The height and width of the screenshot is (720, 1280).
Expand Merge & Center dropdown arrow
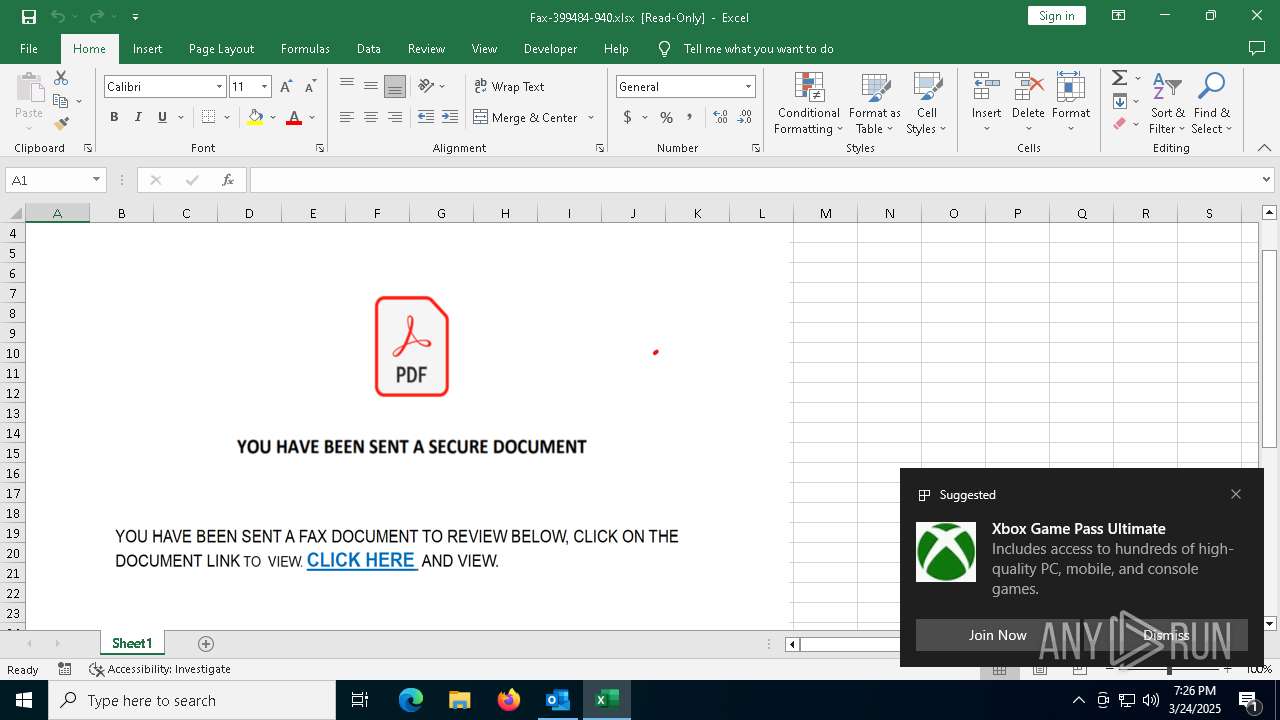591,117
